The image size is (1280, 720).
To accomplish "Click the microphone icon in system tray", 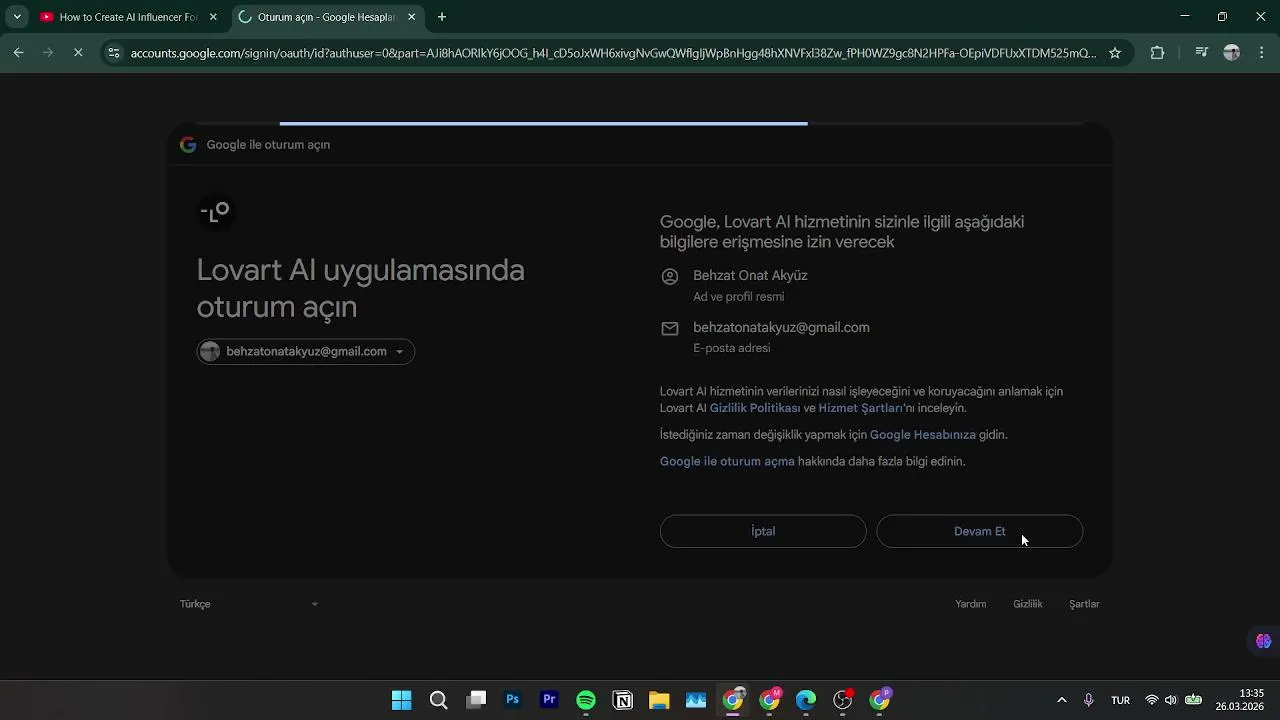I will pos(1089,700).
